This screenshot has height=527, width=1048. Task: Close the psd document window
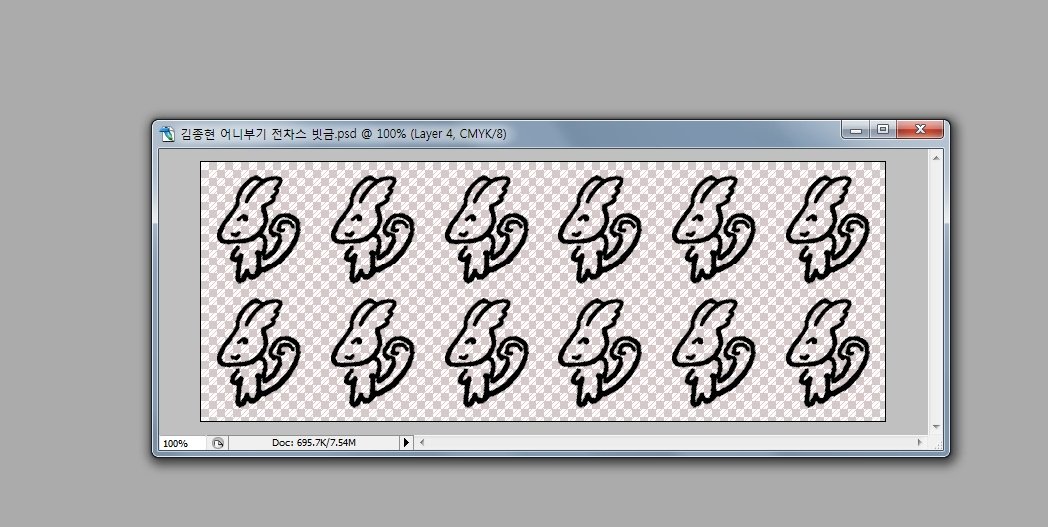[x=920, y=130]
